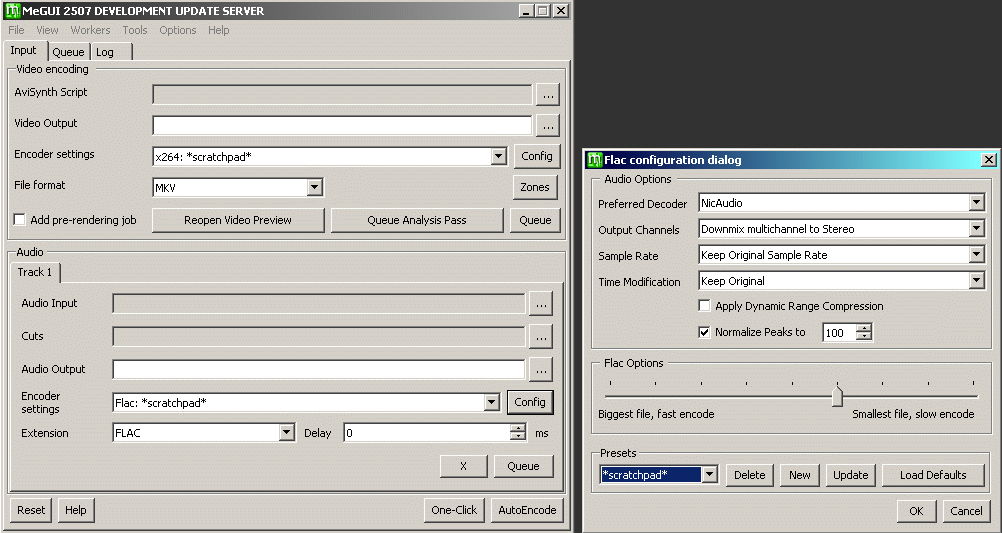Open the Sample Rate dropdown
This screenshot has height=533, width=1002.
click(976, 255)
